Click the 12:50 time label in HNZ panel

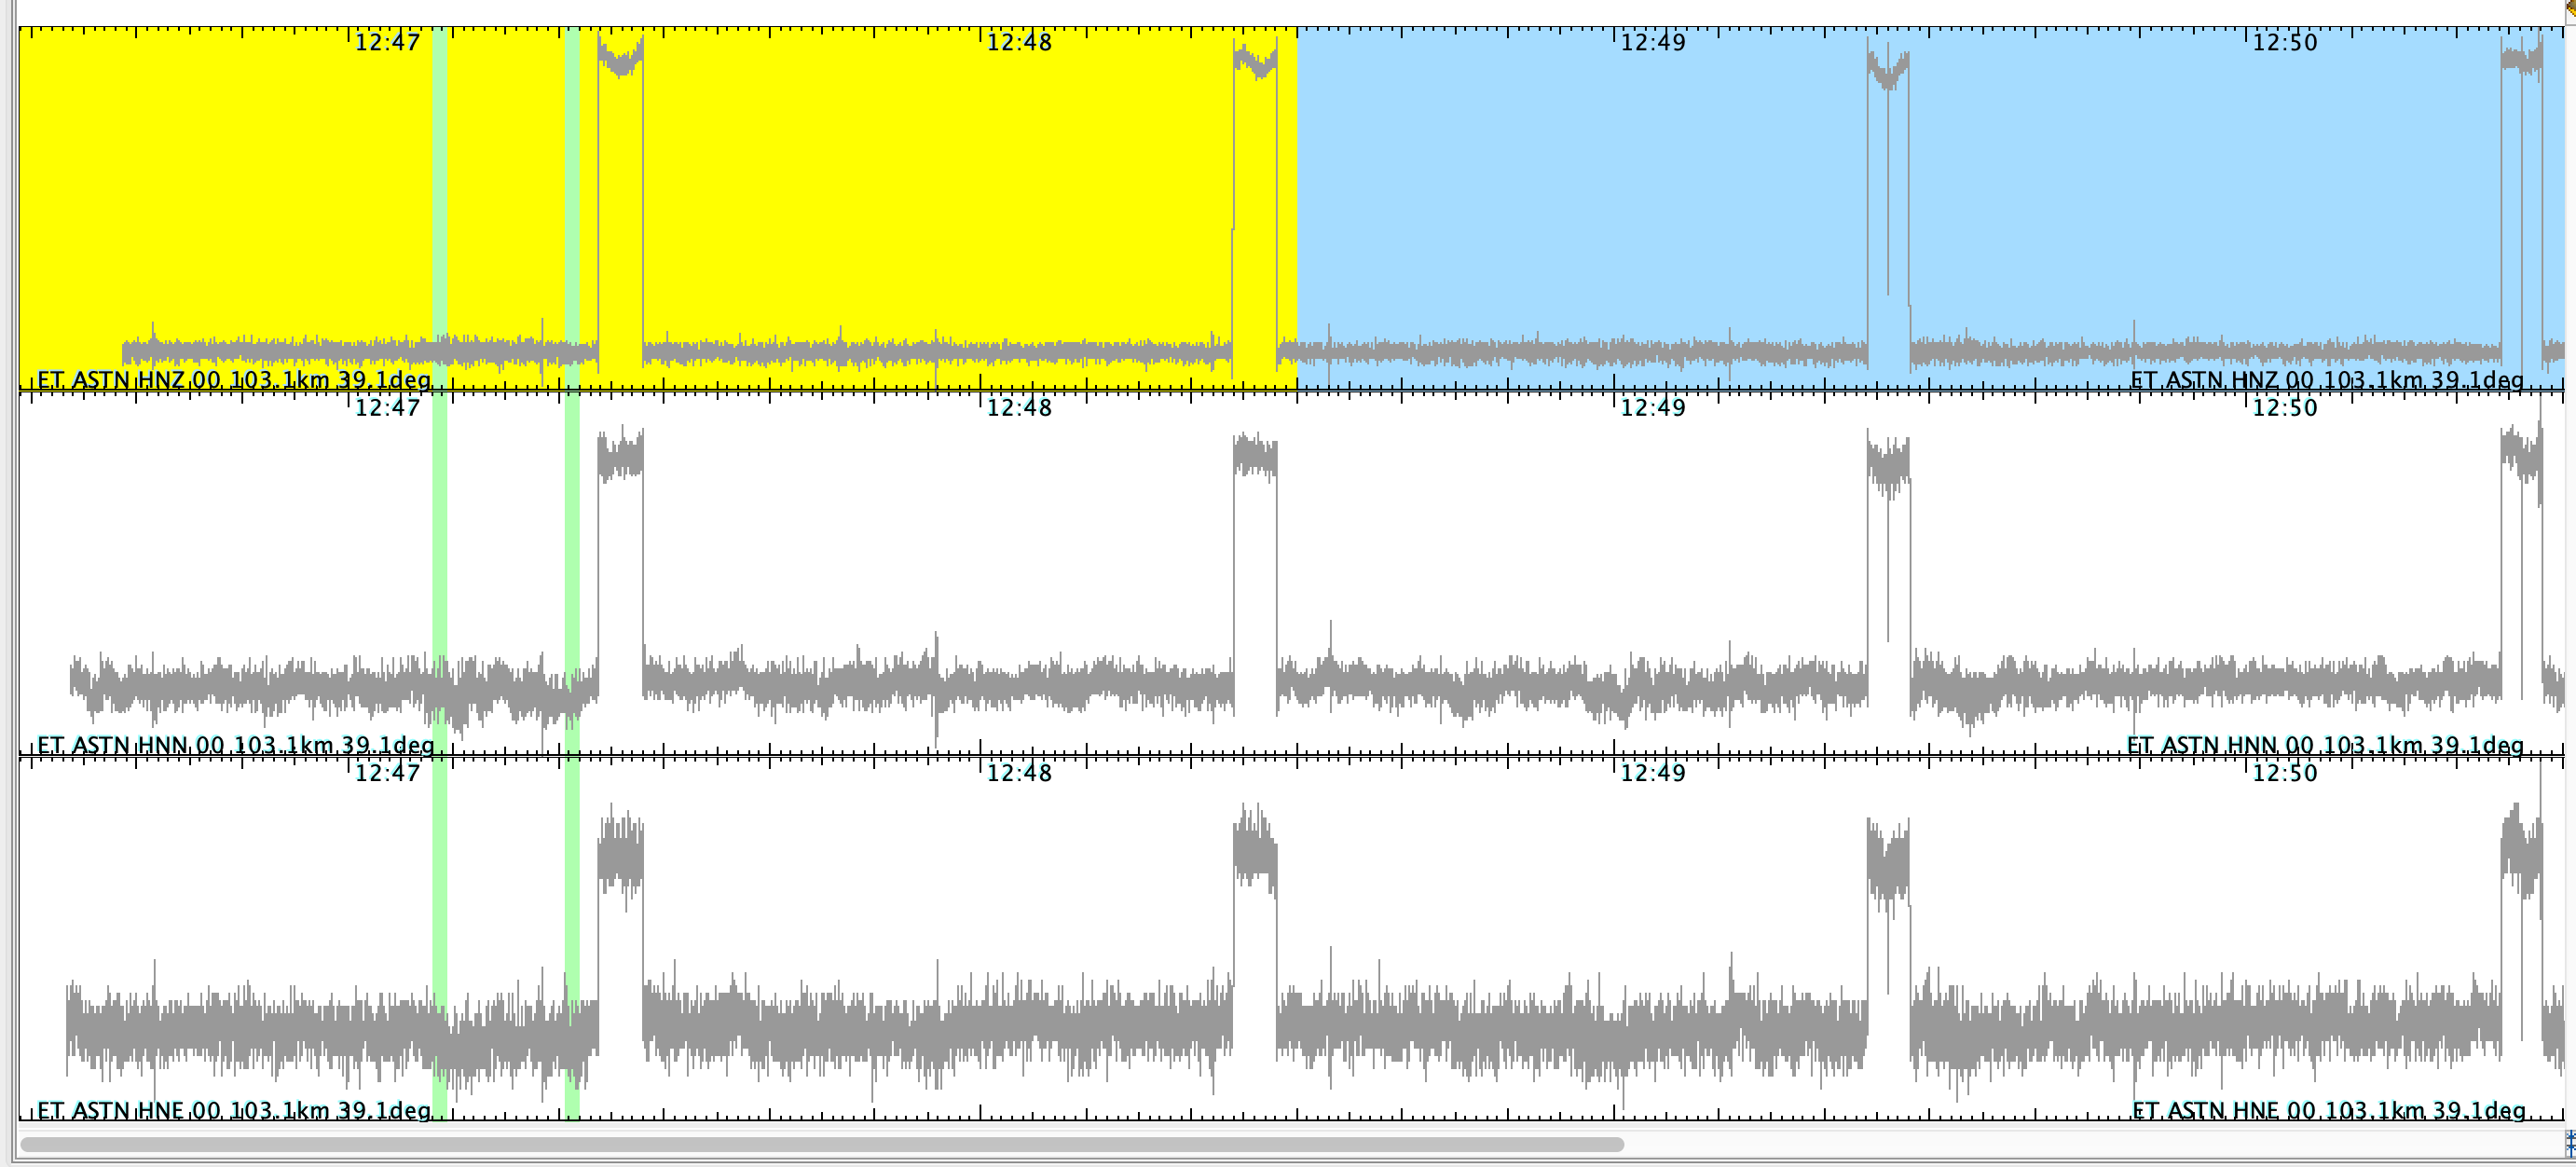[2284, 42]
